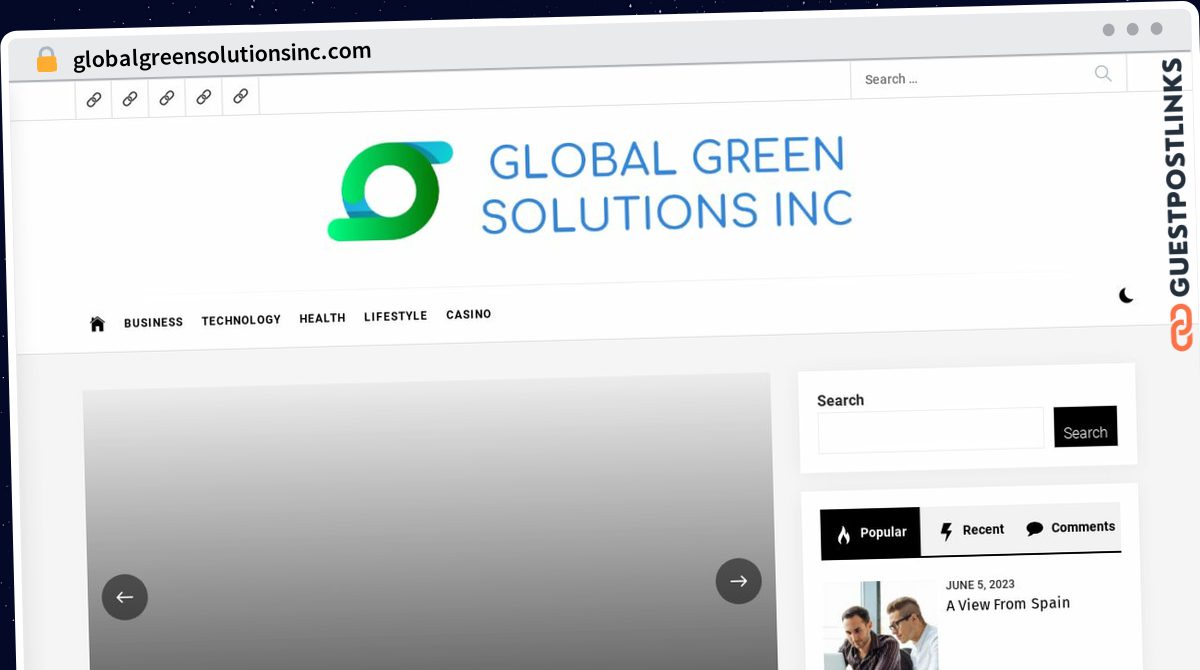Click the JUNE 5, 2023 date
The width and height of the screenshot is (1200, 670).
coord(980,585)
